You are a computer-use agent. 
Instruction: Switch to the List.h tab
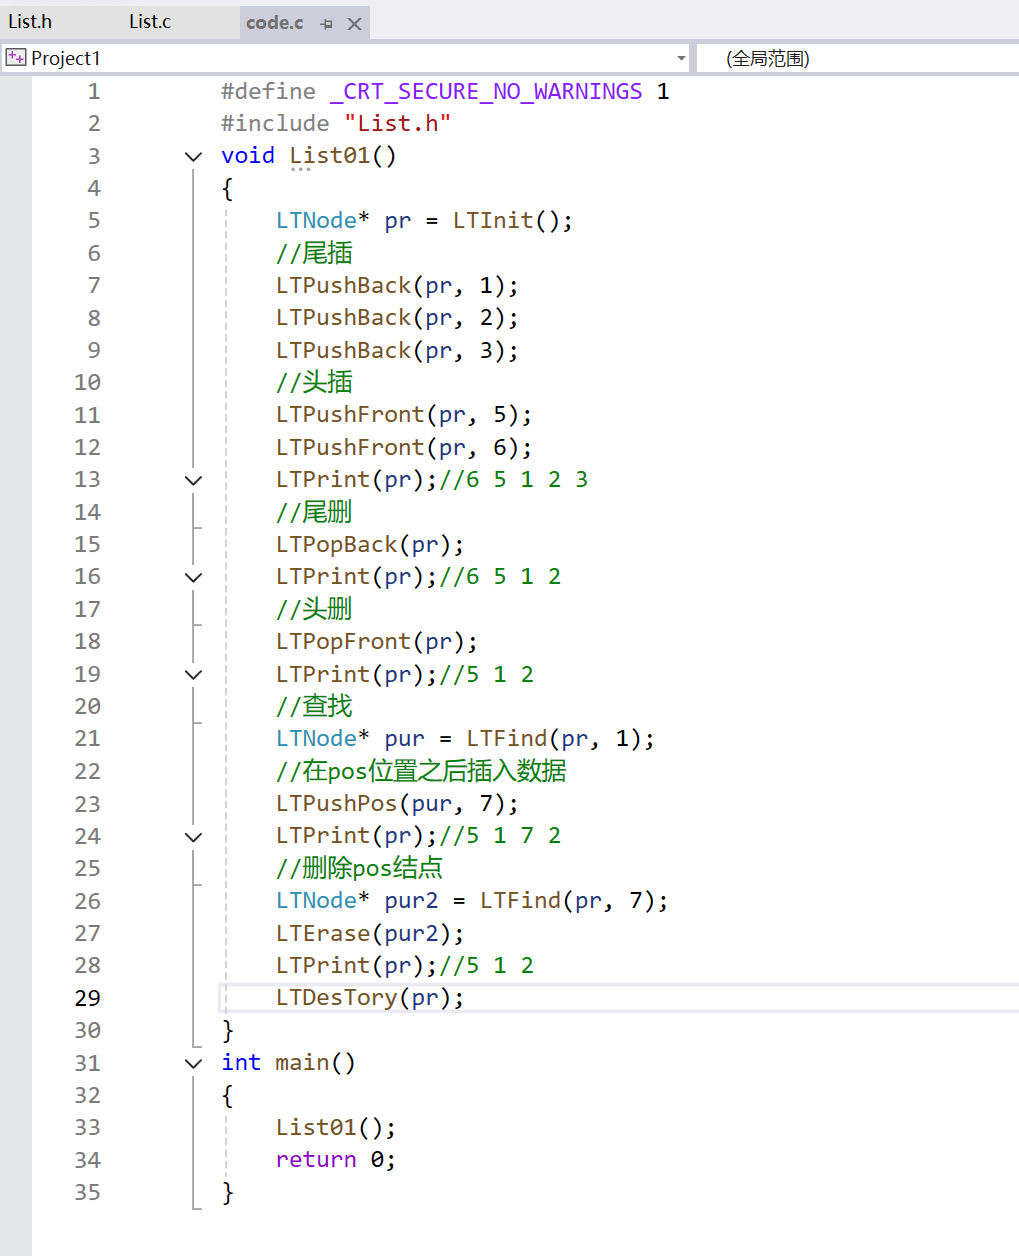click(x=30, y=21)
